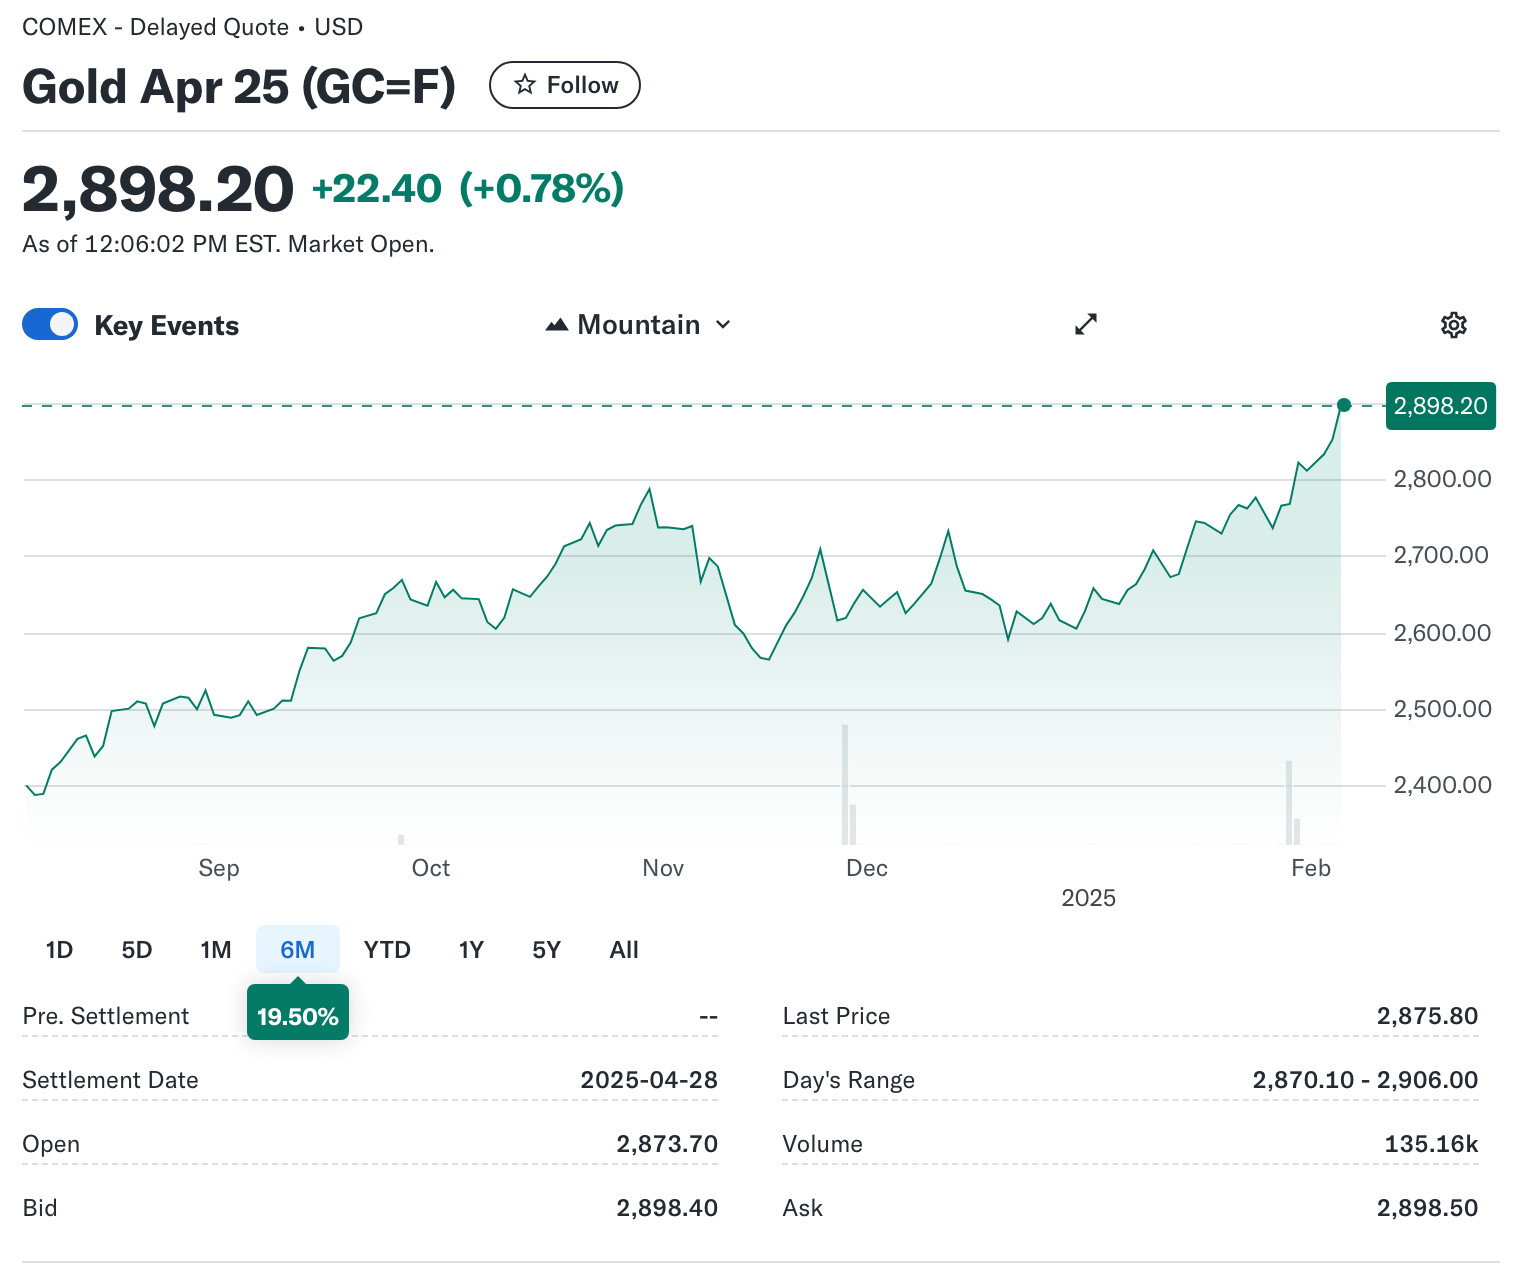The height and width of the screenshot is (1284, 1520).
Task: Switch to YTD range
Action: pyautogui.click(x=387, y=950)
